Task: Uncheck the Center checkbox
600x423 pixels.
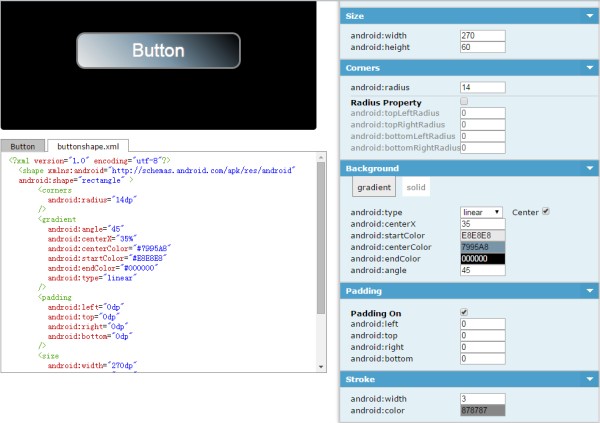Action: click(x=546, y=211)
